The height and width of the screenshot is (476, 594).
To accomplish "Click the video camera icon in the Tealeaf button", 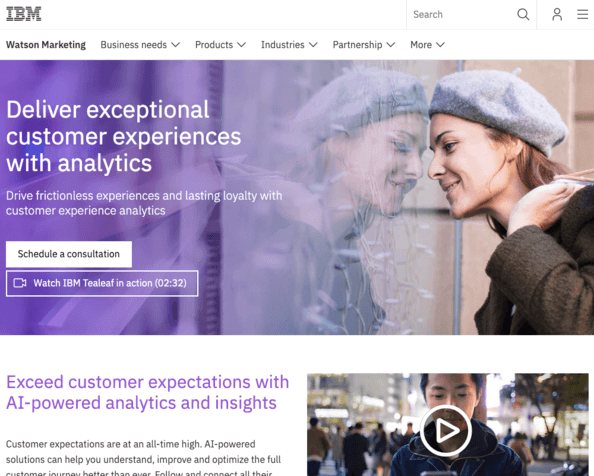I will [x=20, y=283].
